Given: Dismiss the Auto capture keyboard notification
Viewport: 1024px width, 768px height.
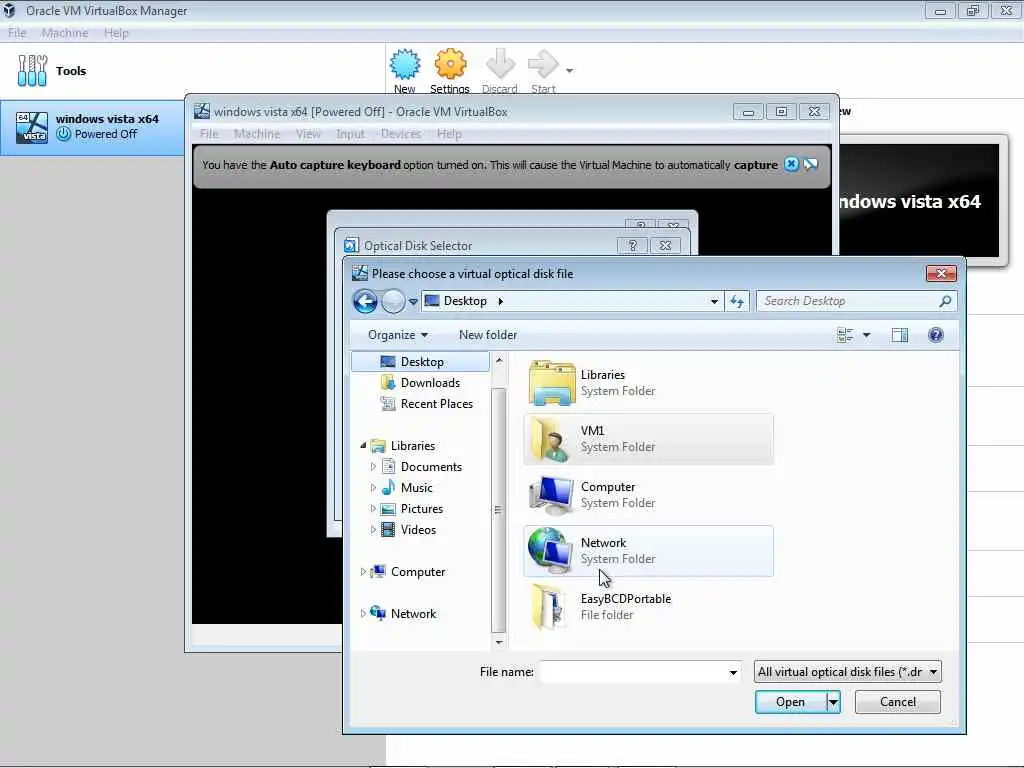Looking at the screenshot, I should click(791, 165).
